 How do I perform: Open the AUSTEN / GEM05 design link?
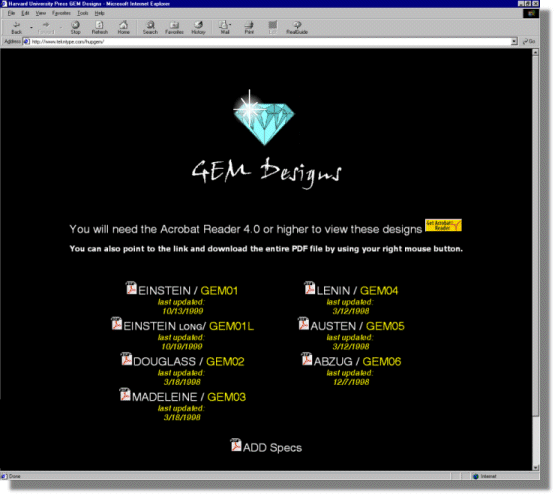(x=357, y=326)
